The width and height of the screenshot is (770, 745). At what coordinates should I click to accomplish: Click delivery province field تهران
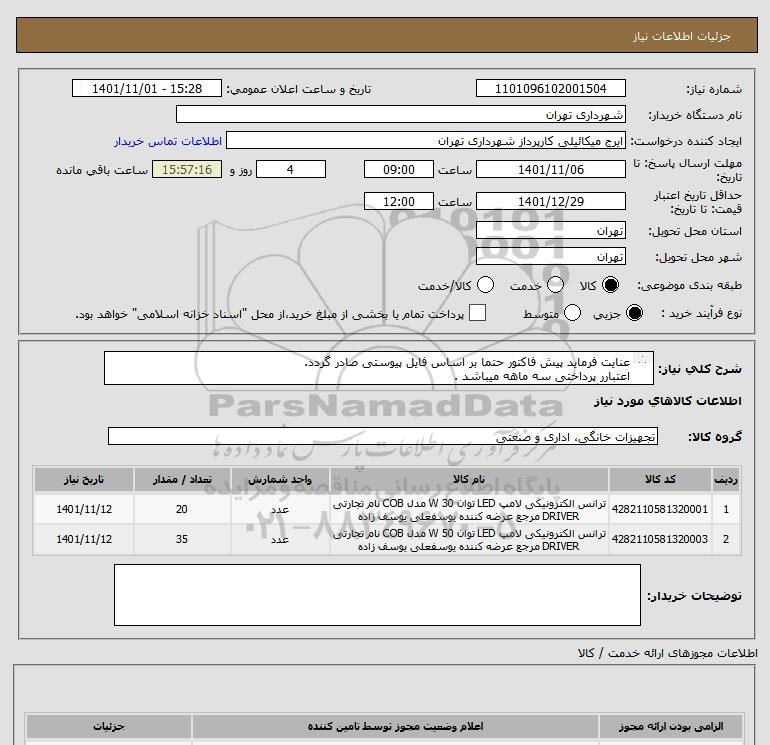550,231
